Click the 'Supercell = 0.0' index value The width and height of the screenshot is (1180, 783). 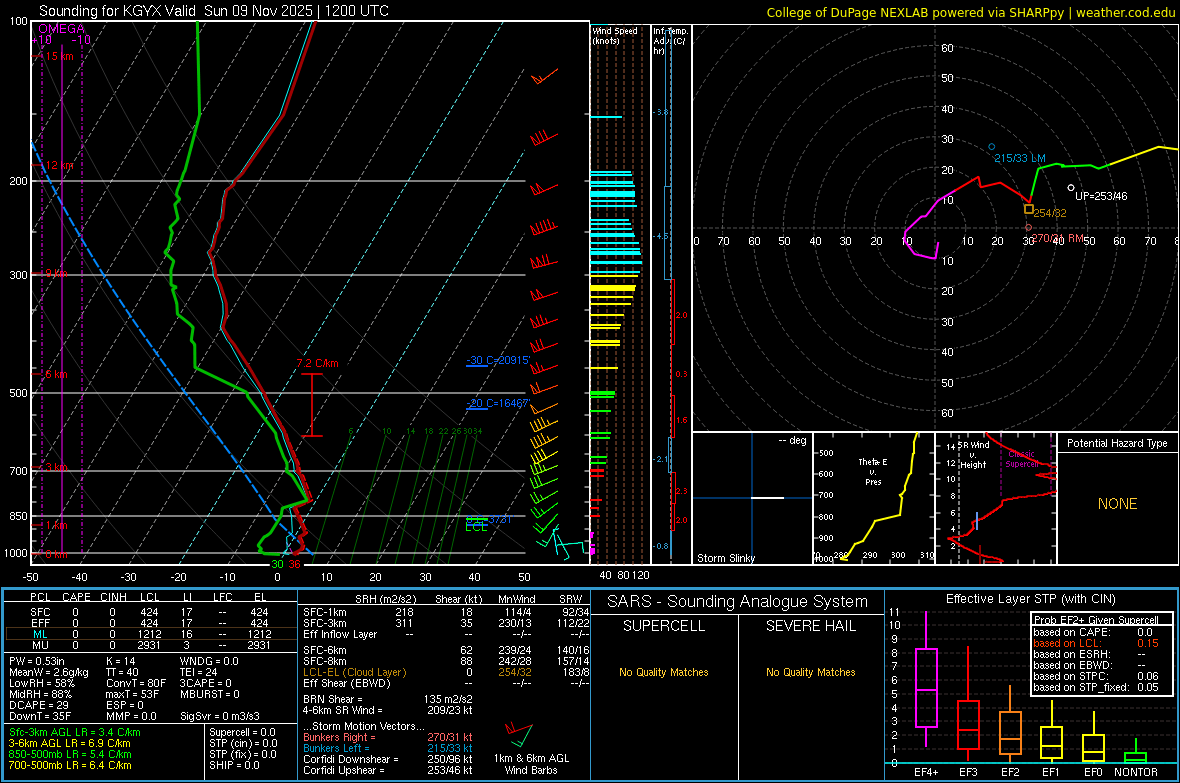coord(242,732)
